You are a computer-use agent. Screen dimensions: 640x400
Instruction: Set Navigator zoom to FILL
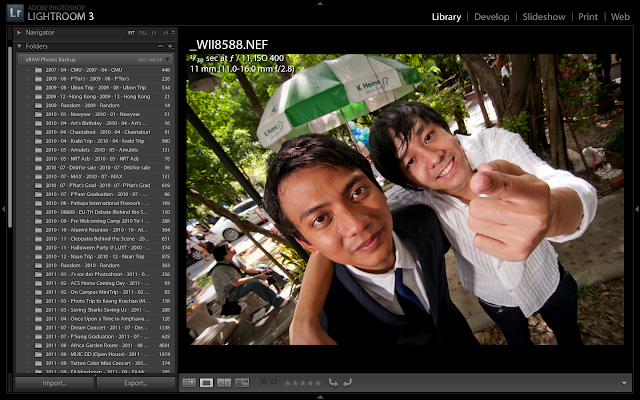click(x=142, y=33)
